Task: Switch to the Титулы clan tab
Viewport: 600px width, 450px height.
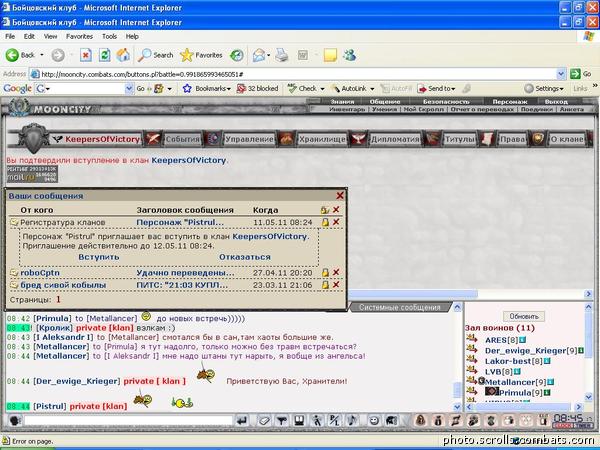Action: (459, 139)
